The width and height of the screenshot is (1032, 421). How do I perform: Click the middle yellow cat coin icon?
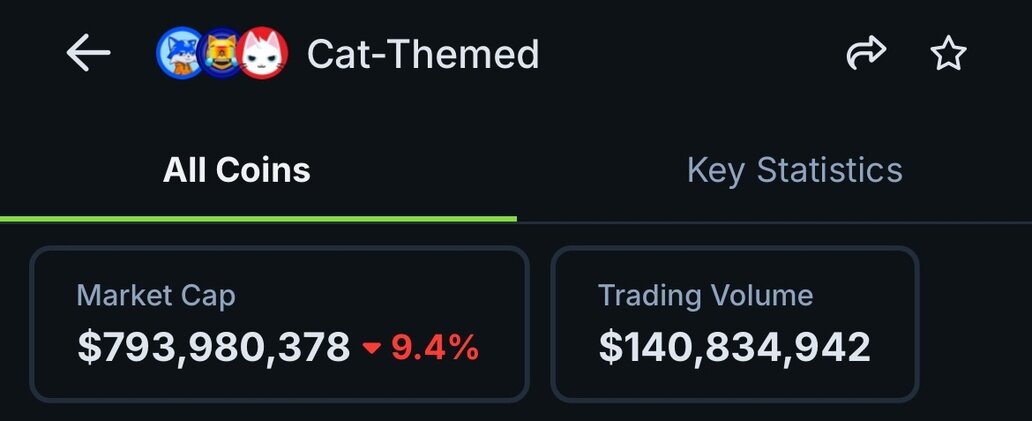(x=220, y=53)
